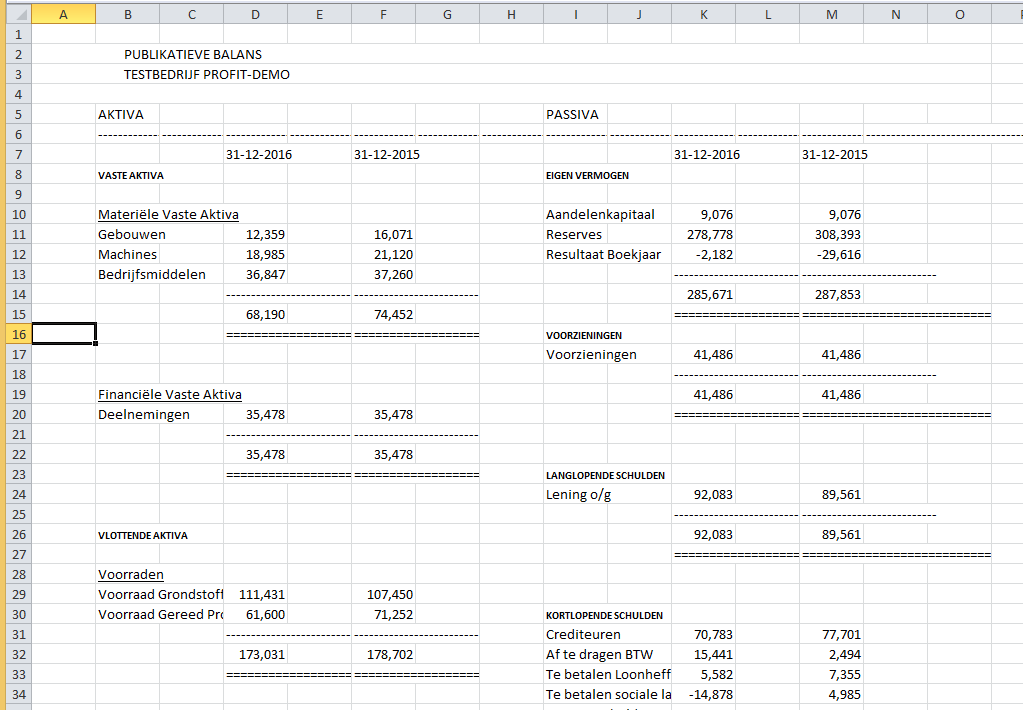
Task: Click the Reserves label cell
Action: point(573,235)
